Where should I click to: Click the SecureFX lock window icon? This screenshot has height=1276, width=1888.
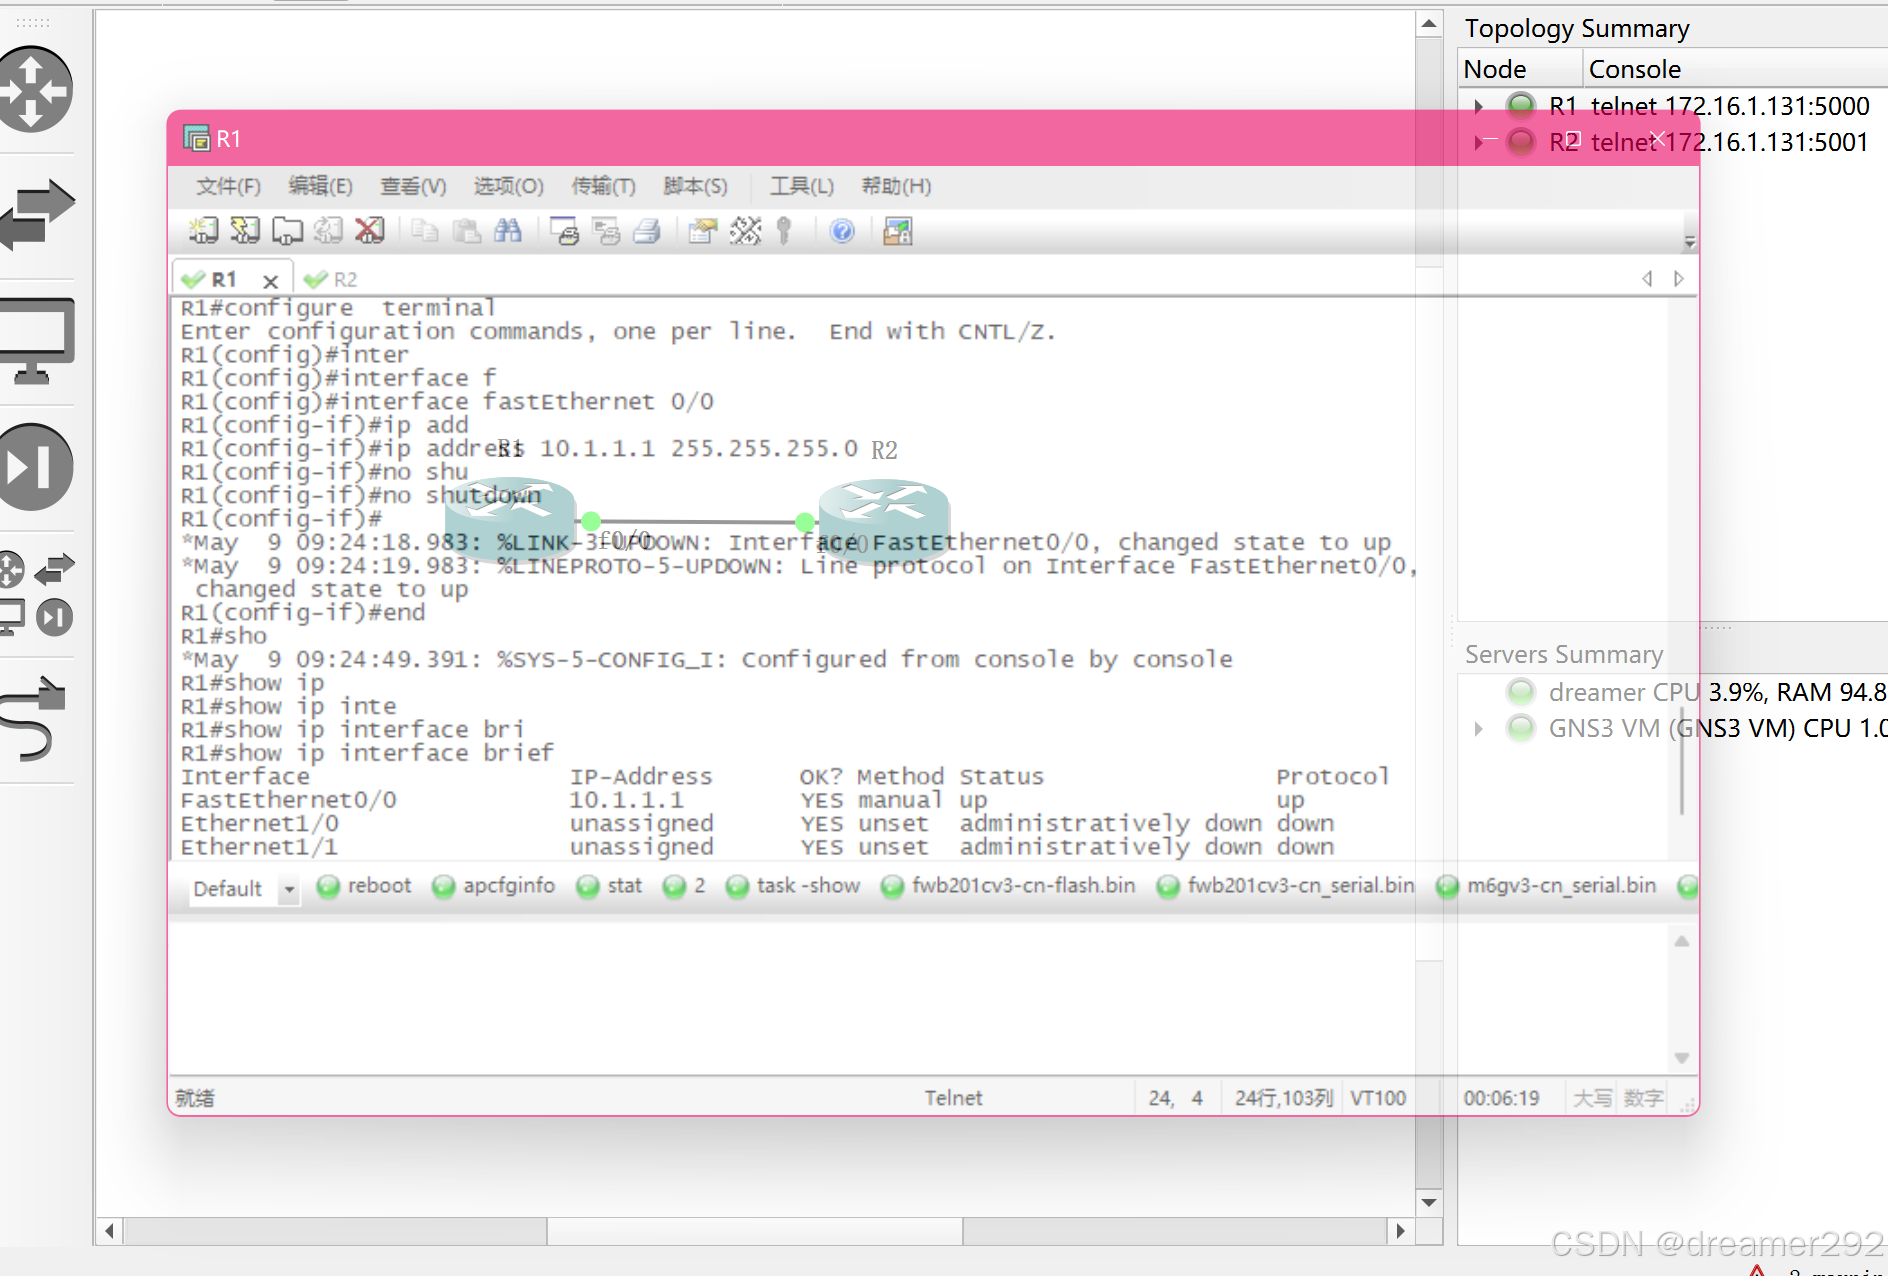click(898, 232)
